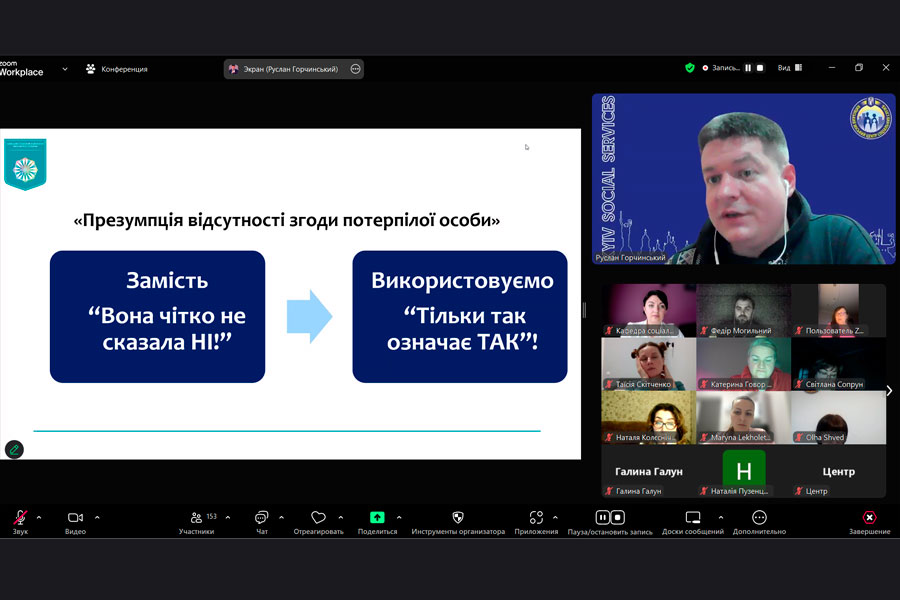
Task: Open the Участники participants panel
Action: 197,521
